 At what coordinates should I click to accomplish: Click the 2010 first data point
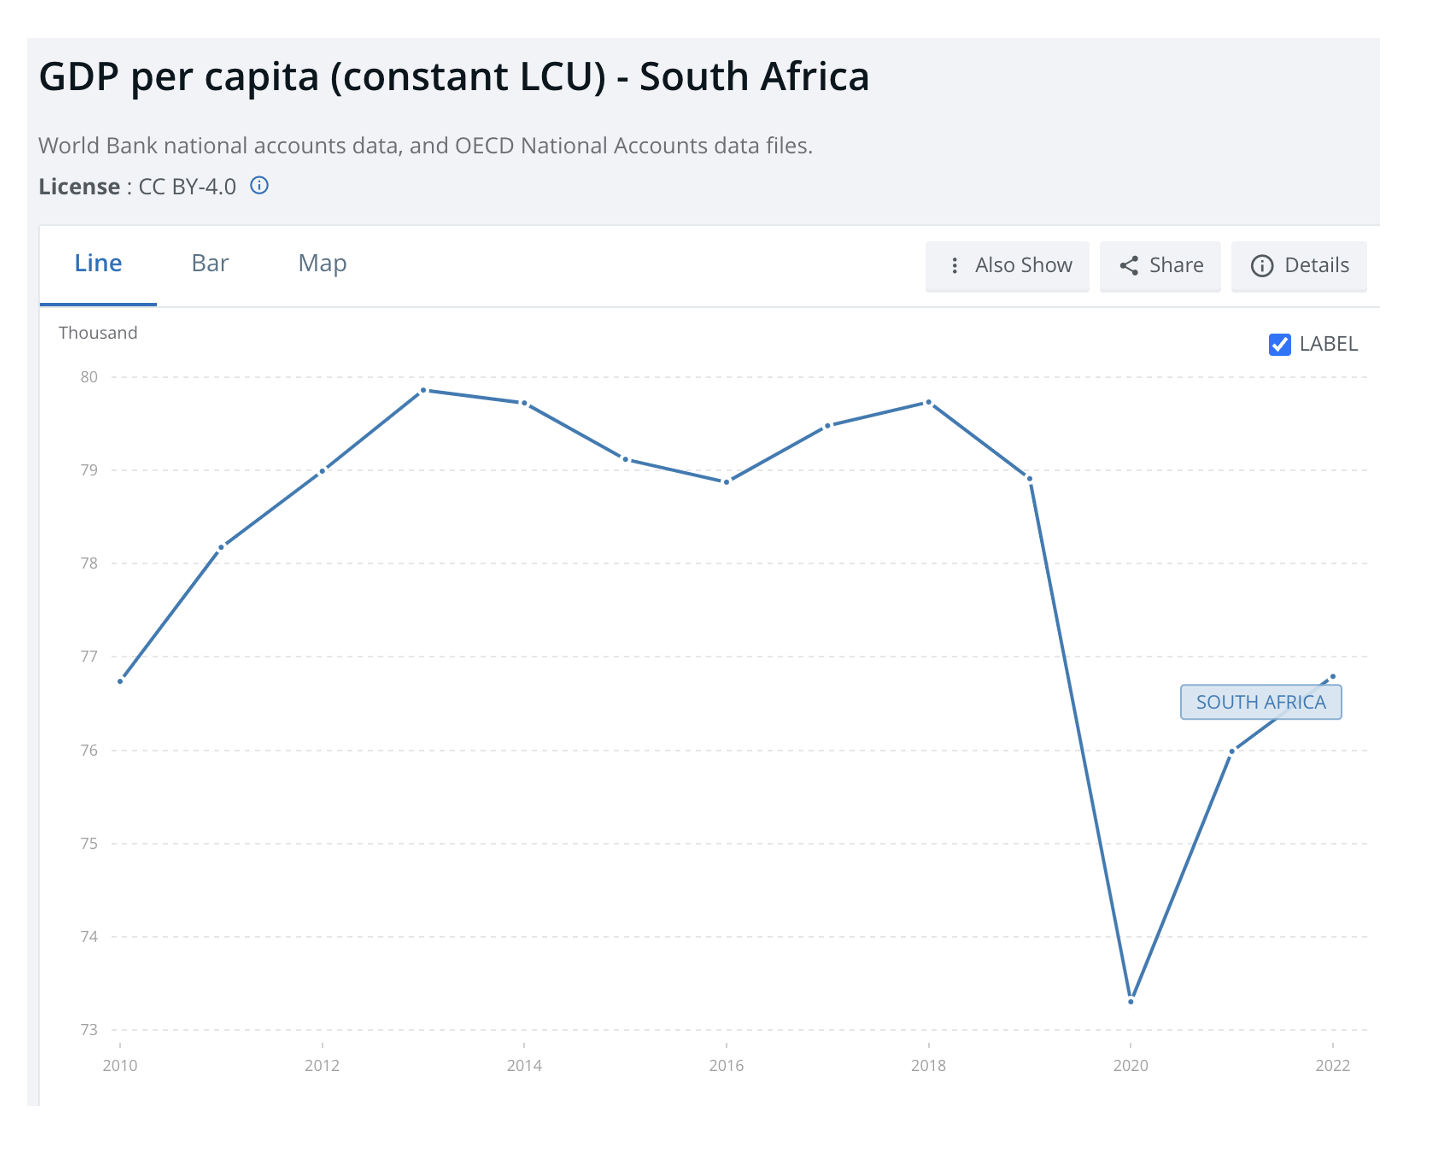[x=120, y=681]
